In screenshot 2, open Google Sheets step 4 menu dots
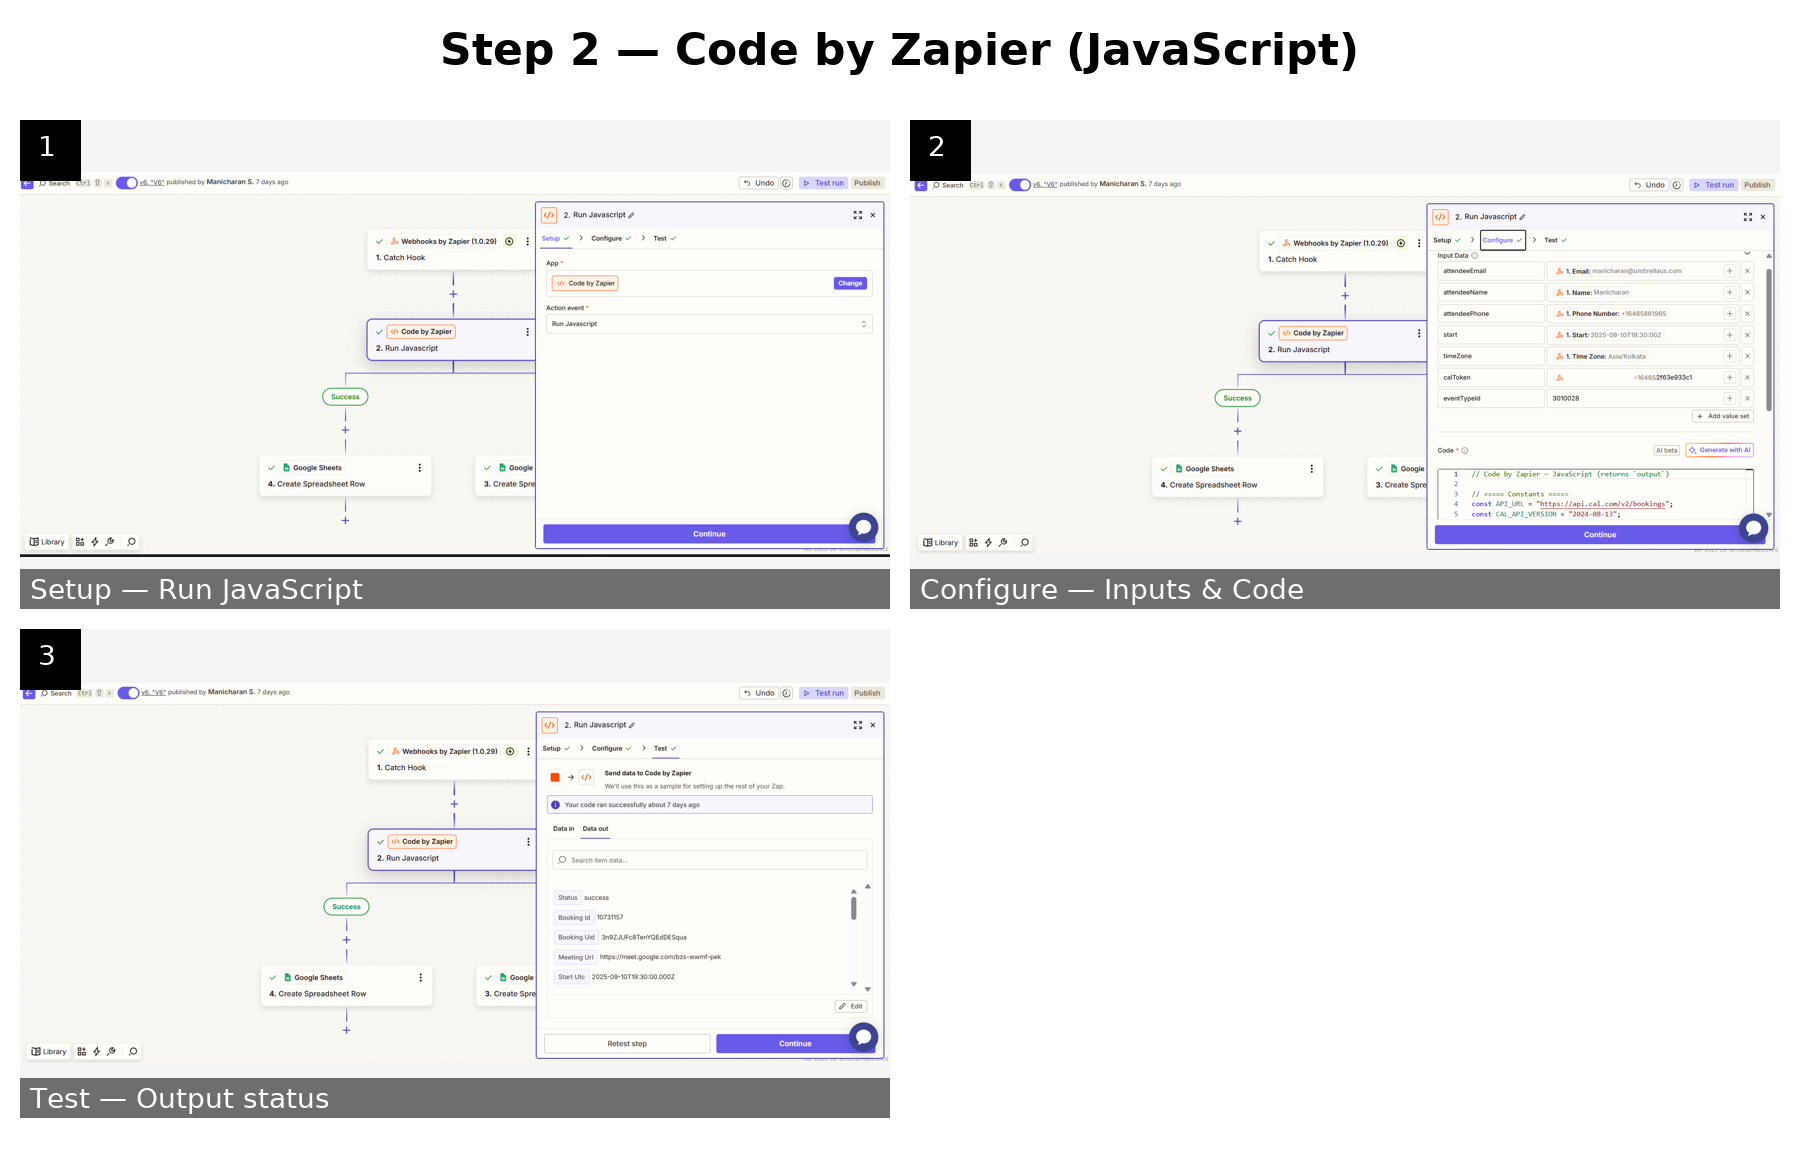 click(x=1311, y=469)
